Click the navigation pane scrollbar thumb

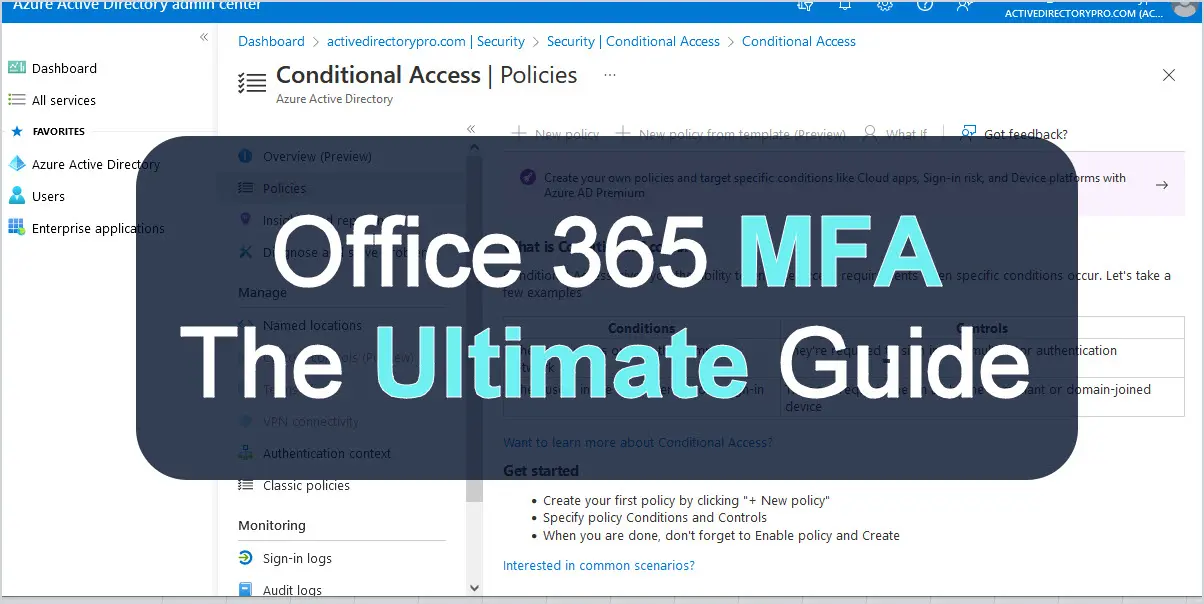474,330
